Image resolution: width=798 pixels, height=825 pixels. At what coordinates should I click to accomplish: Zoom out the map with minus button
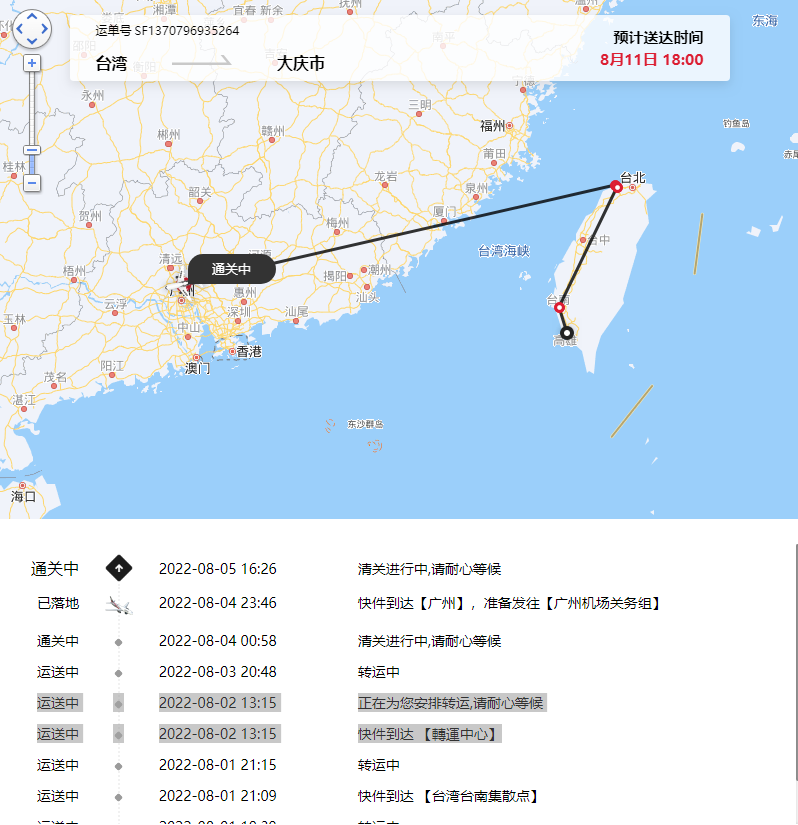pyautogui.click(x=32, y=183)
